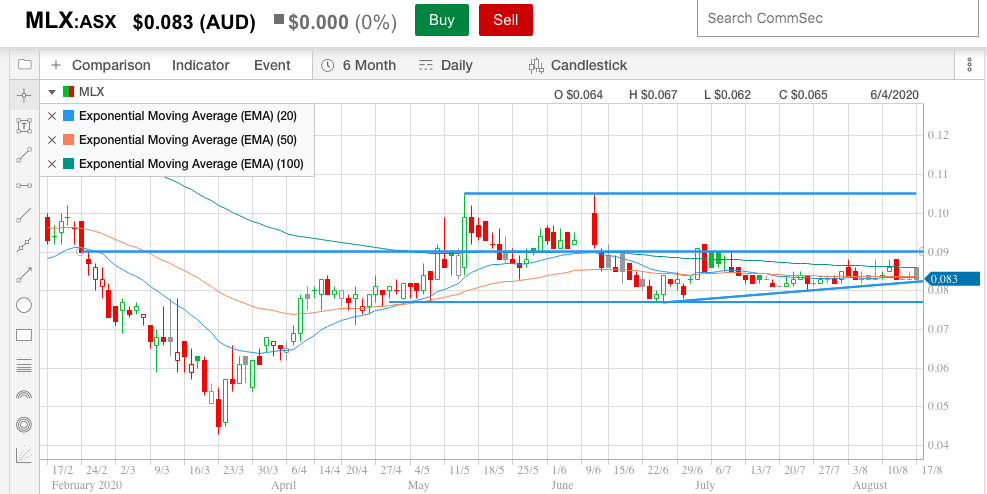
Task: Click the red-green MLX series icon
Action: point(69,92)
